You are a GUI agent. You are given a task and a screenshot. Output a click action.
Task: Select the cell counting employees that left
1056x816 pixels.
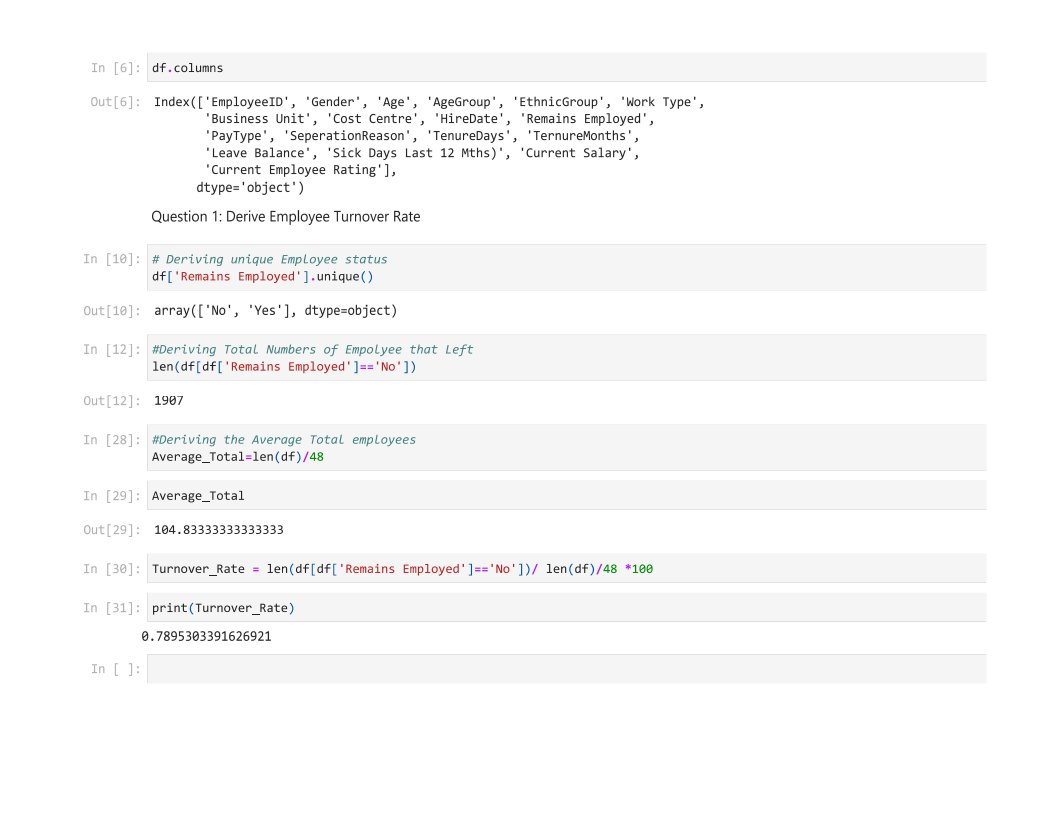coord(566,358)
